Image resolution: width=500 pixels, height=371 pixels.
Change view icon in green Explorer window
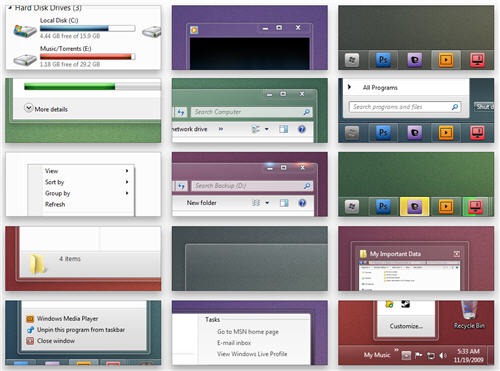pyautogui.click(x=256, y=129)
